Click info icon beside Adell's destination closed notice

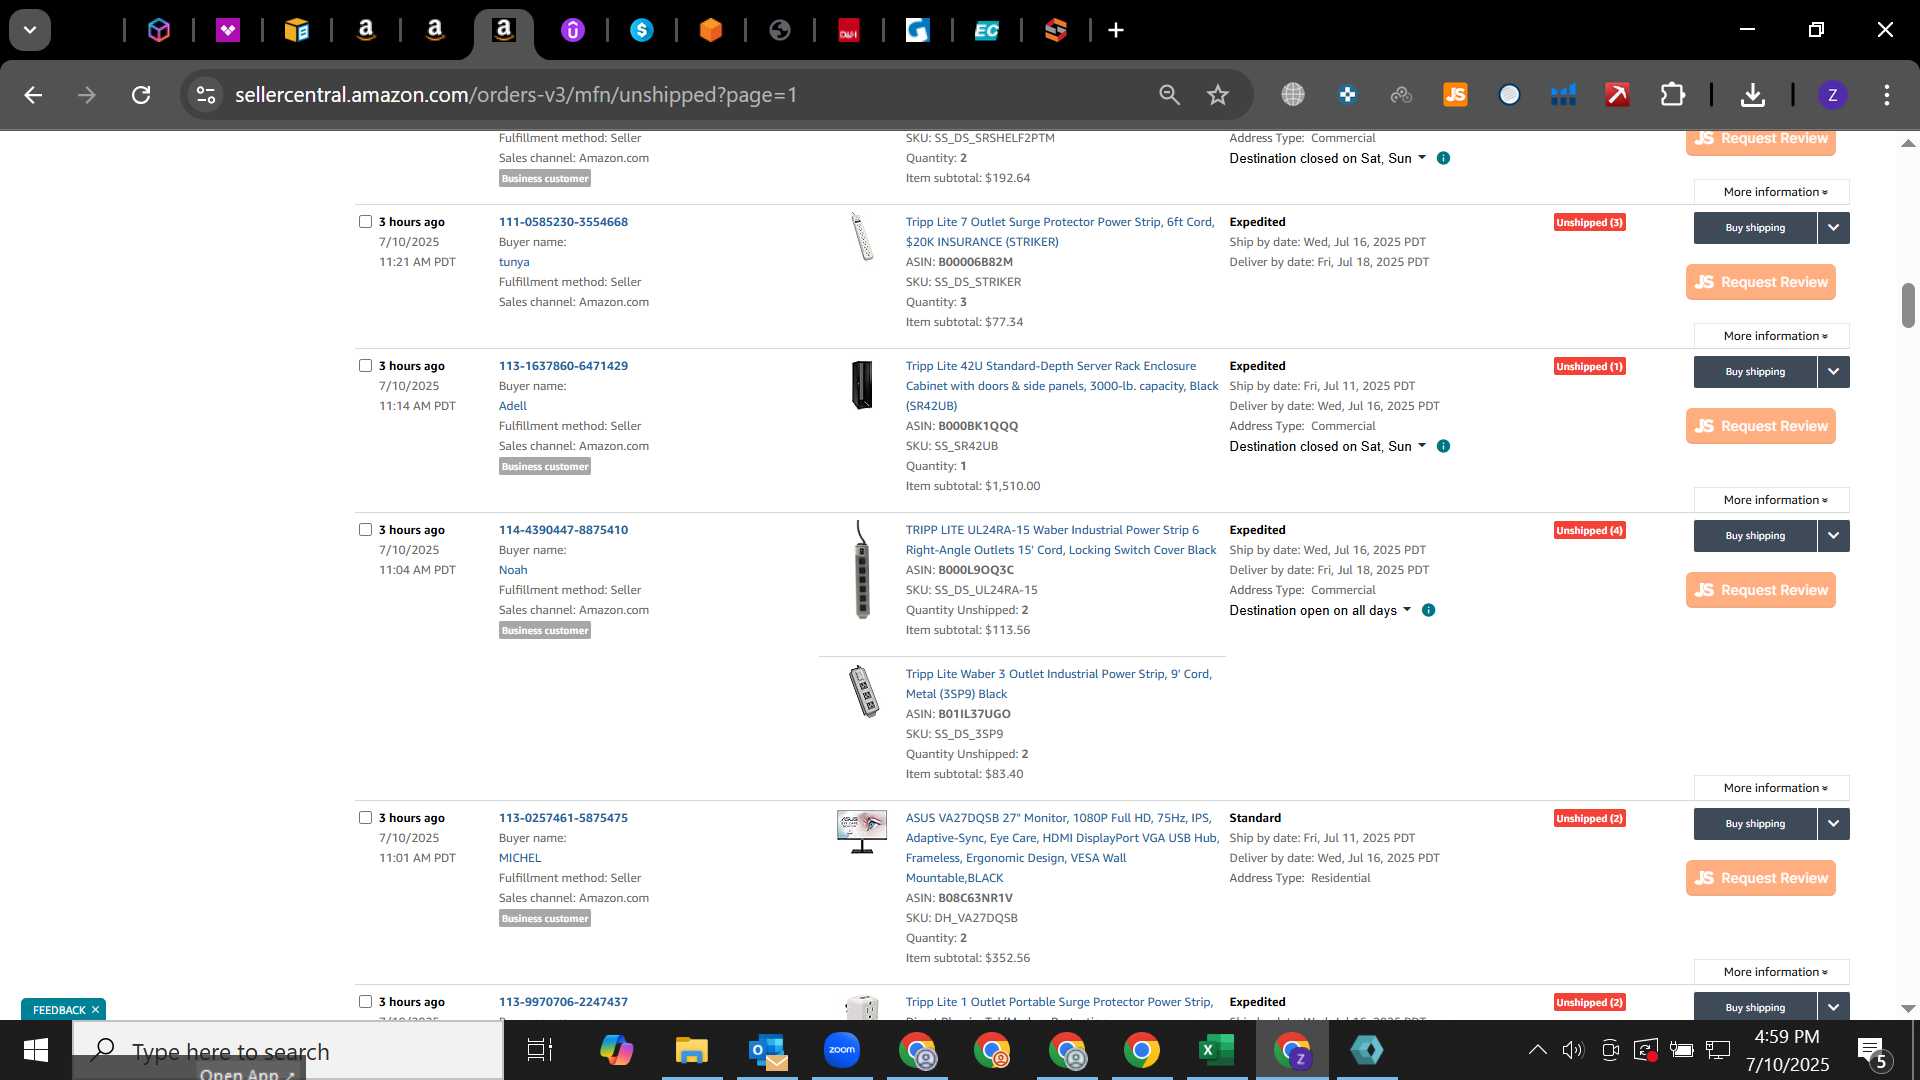(1443, 446)
